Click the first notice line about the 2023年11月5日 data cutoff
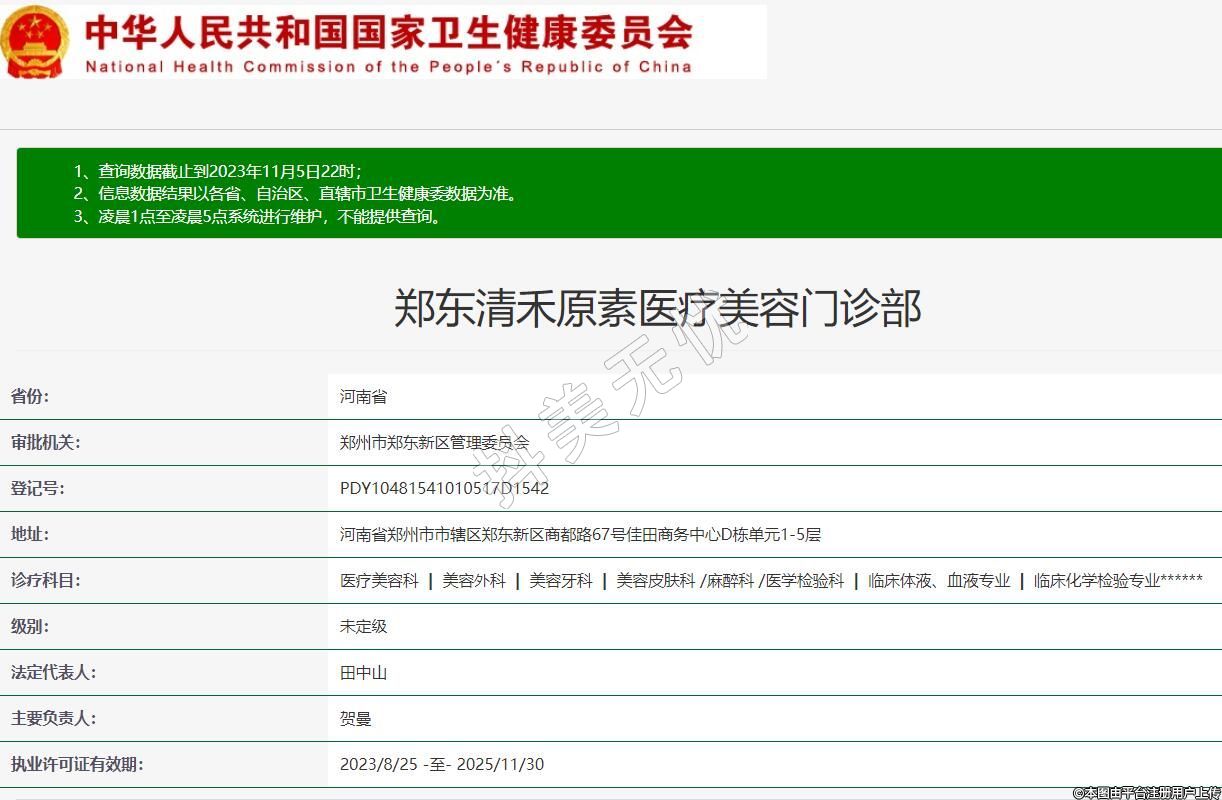The width and height of the screenshot is (1222, 800). (x=218, y=171)
